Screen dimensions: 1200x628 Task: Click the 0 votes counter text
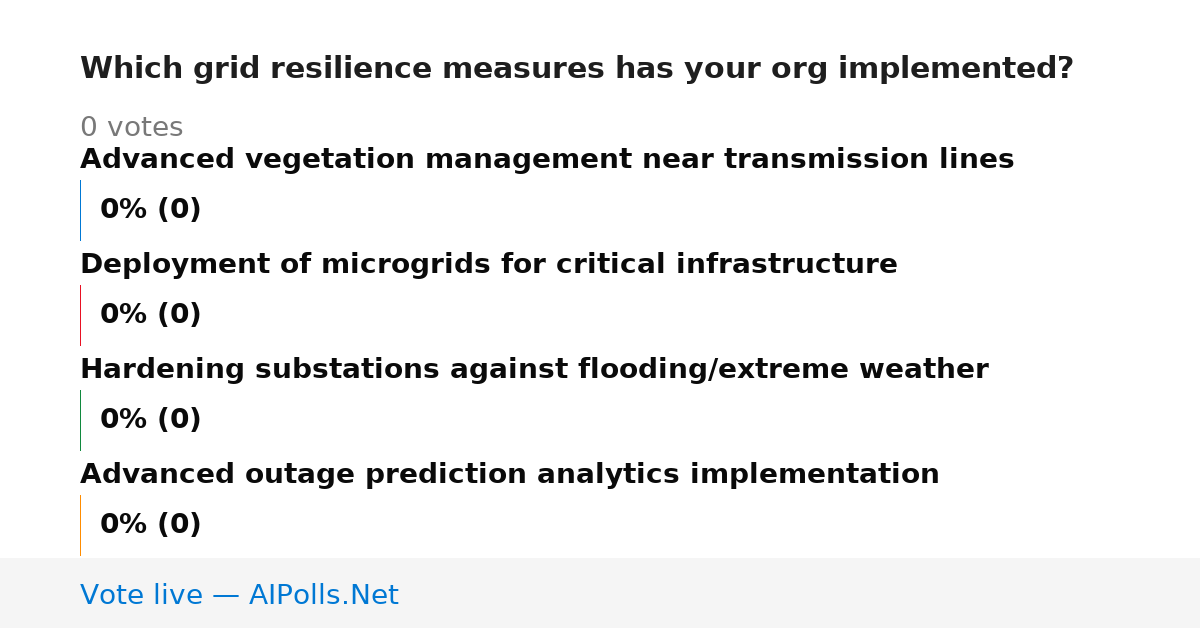131,128
